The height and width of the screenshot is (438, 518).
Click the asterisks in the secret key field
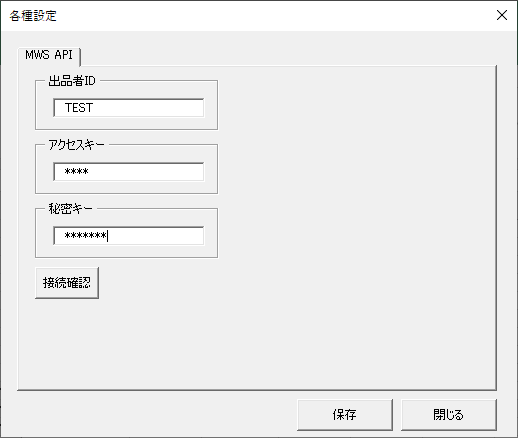click(86, 236)
